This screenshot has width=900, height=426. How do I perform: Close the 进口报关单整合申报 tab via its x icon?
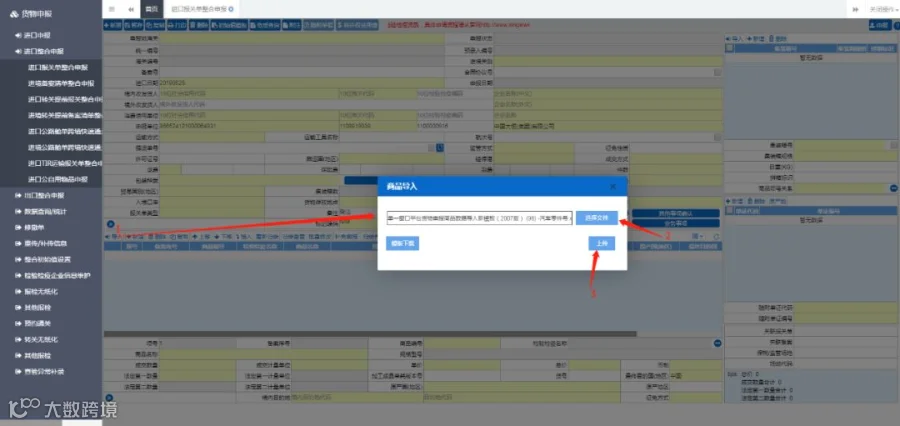click(x=231, y=9)
